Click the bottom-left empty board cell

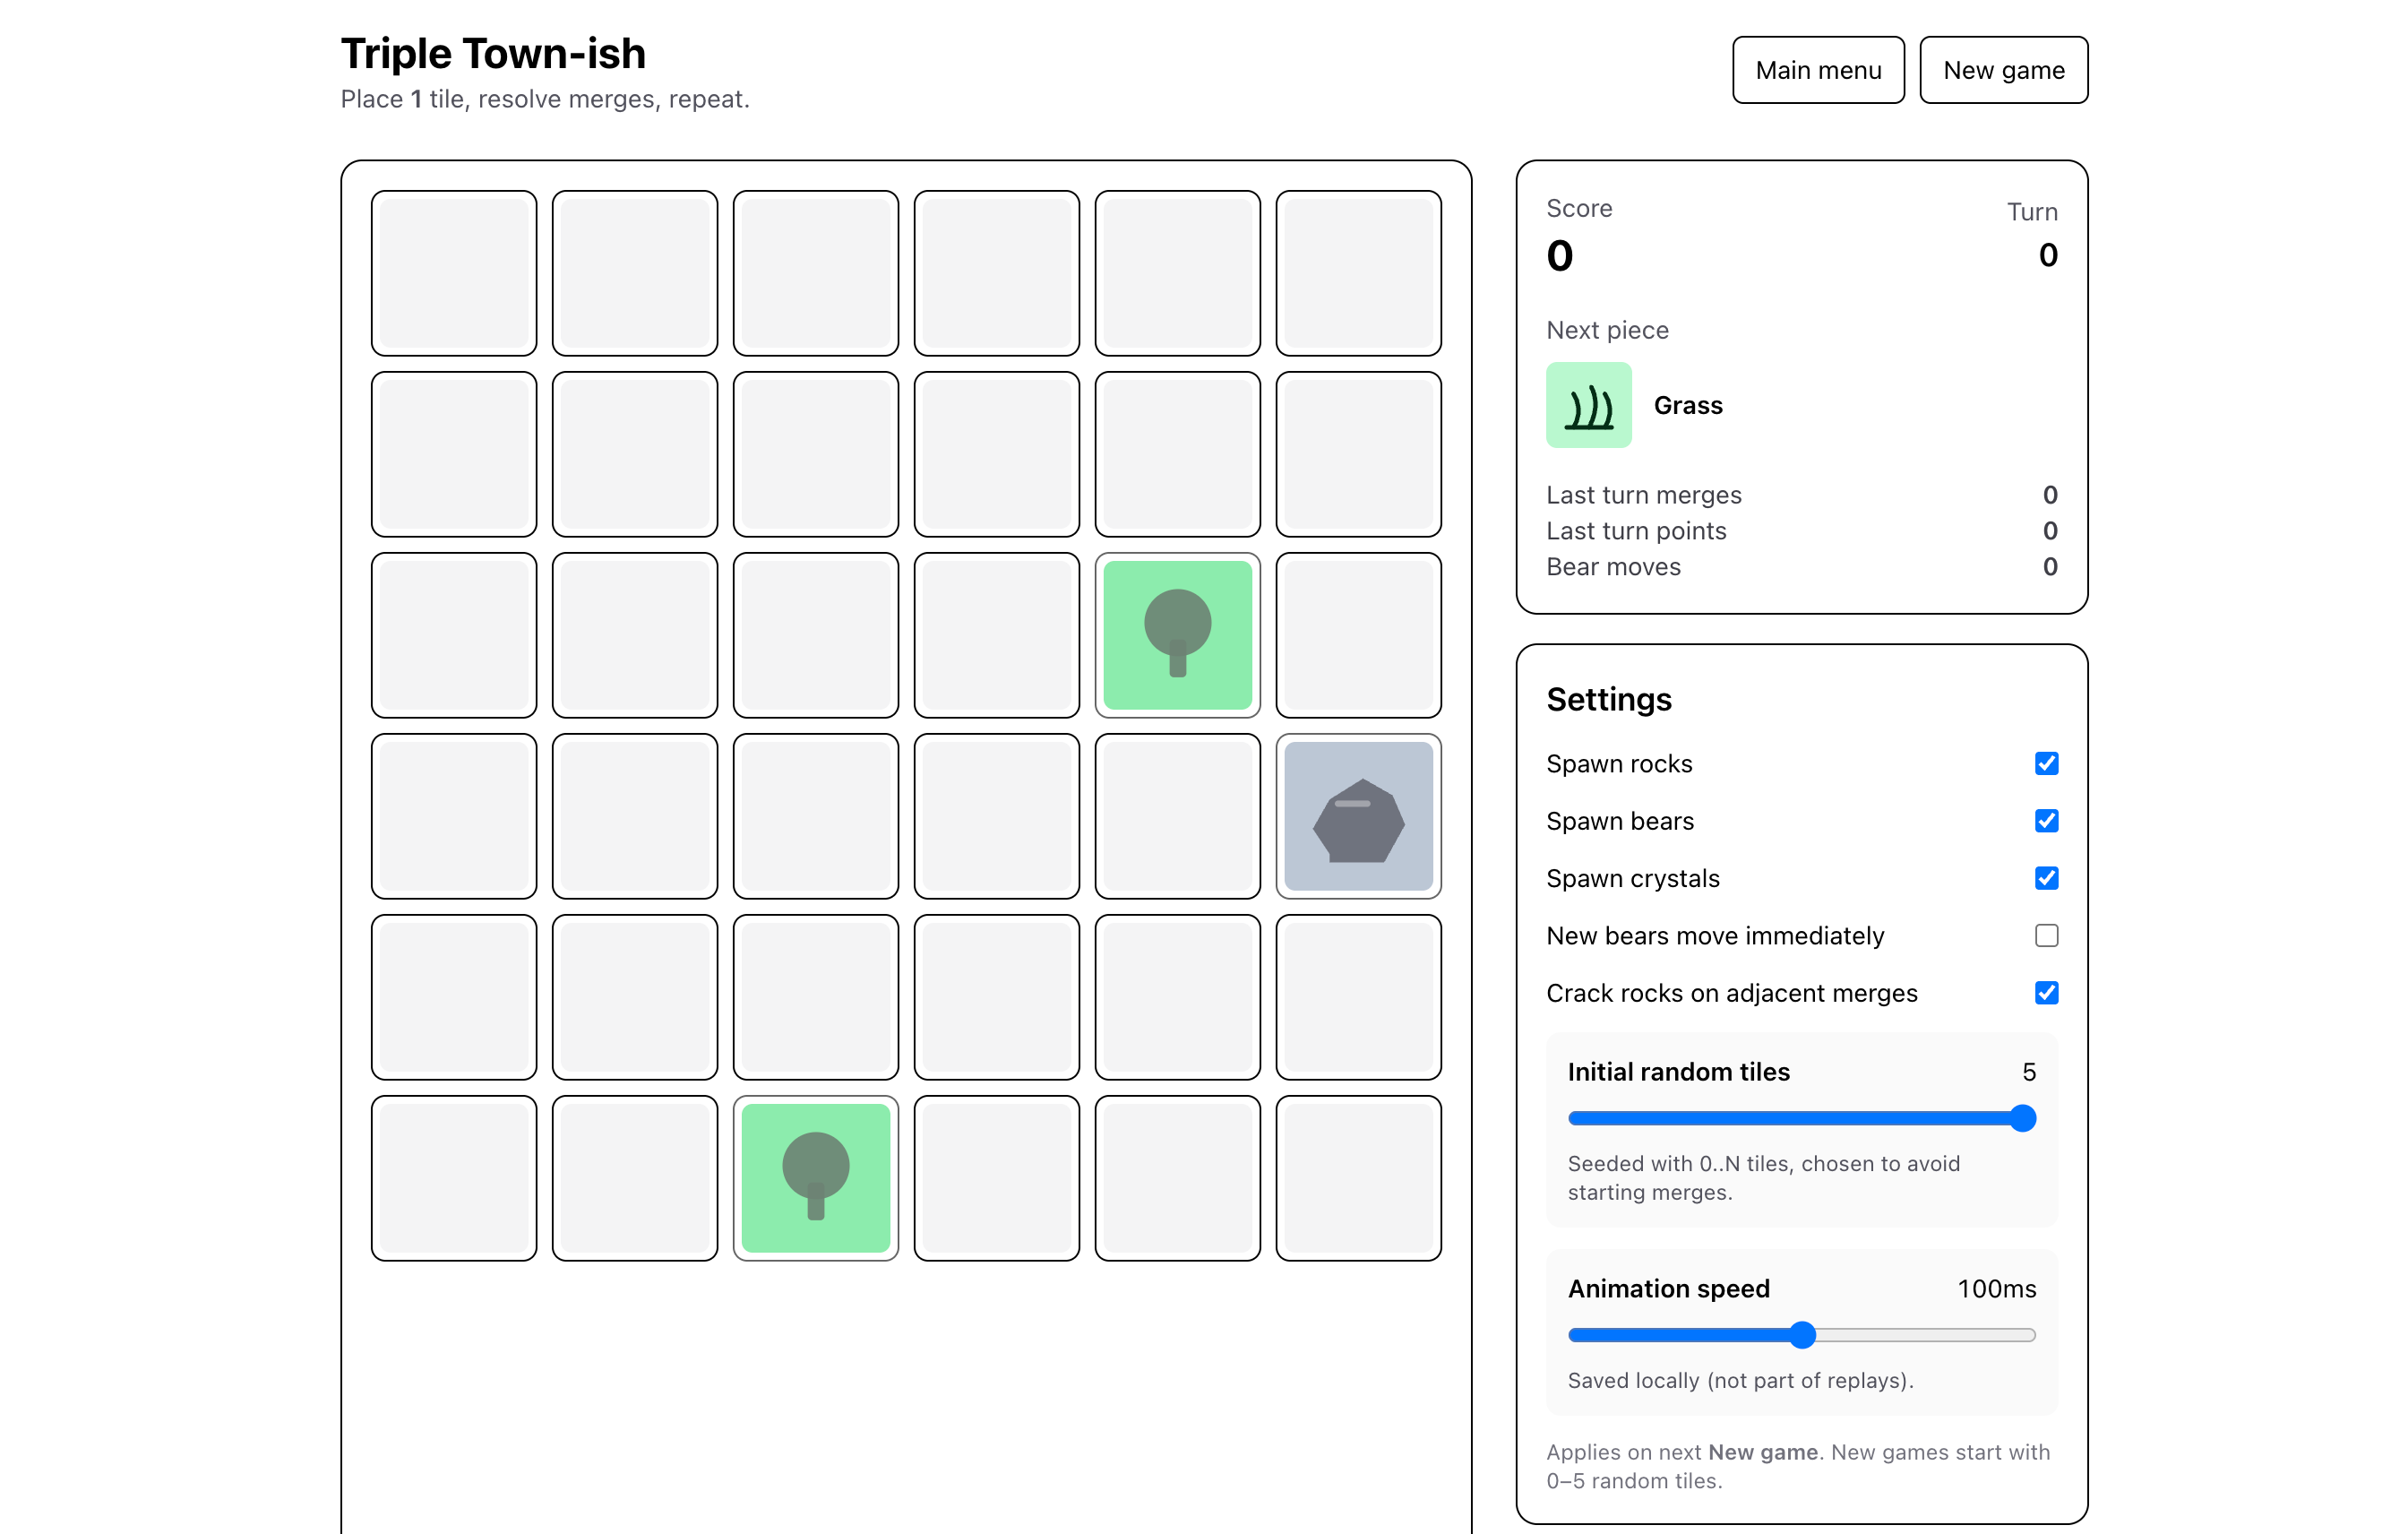[x=454, y=1178]
